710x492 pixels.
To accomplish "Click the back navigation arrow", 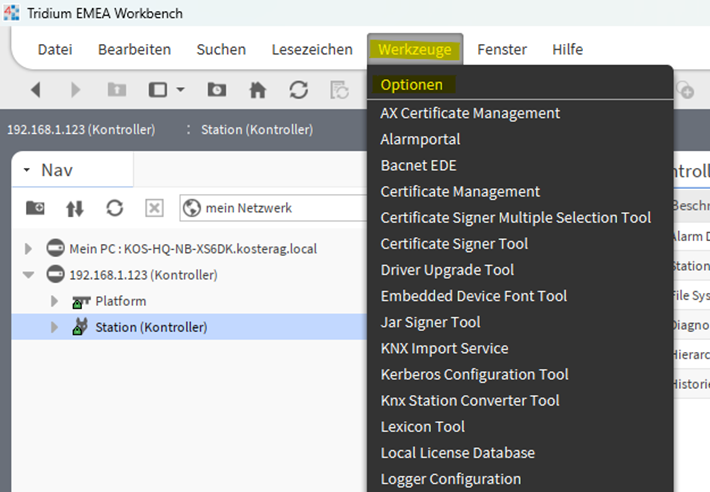I will tap(36, 90).
